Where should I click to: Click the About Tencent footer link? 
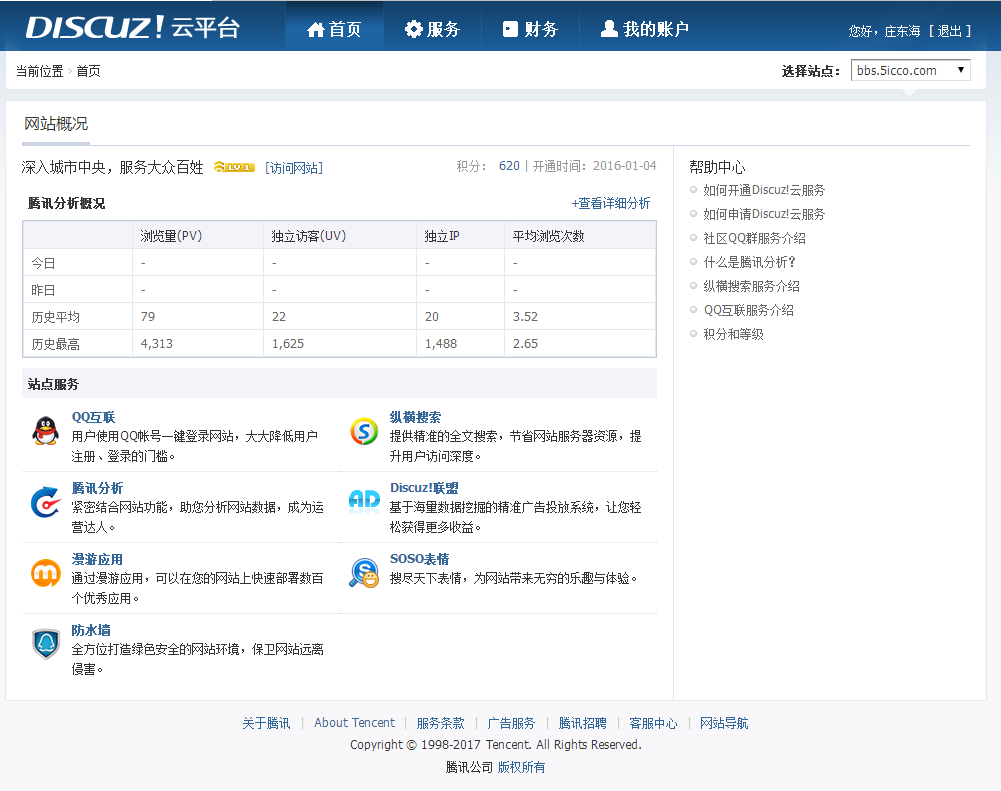pos(354,723)
